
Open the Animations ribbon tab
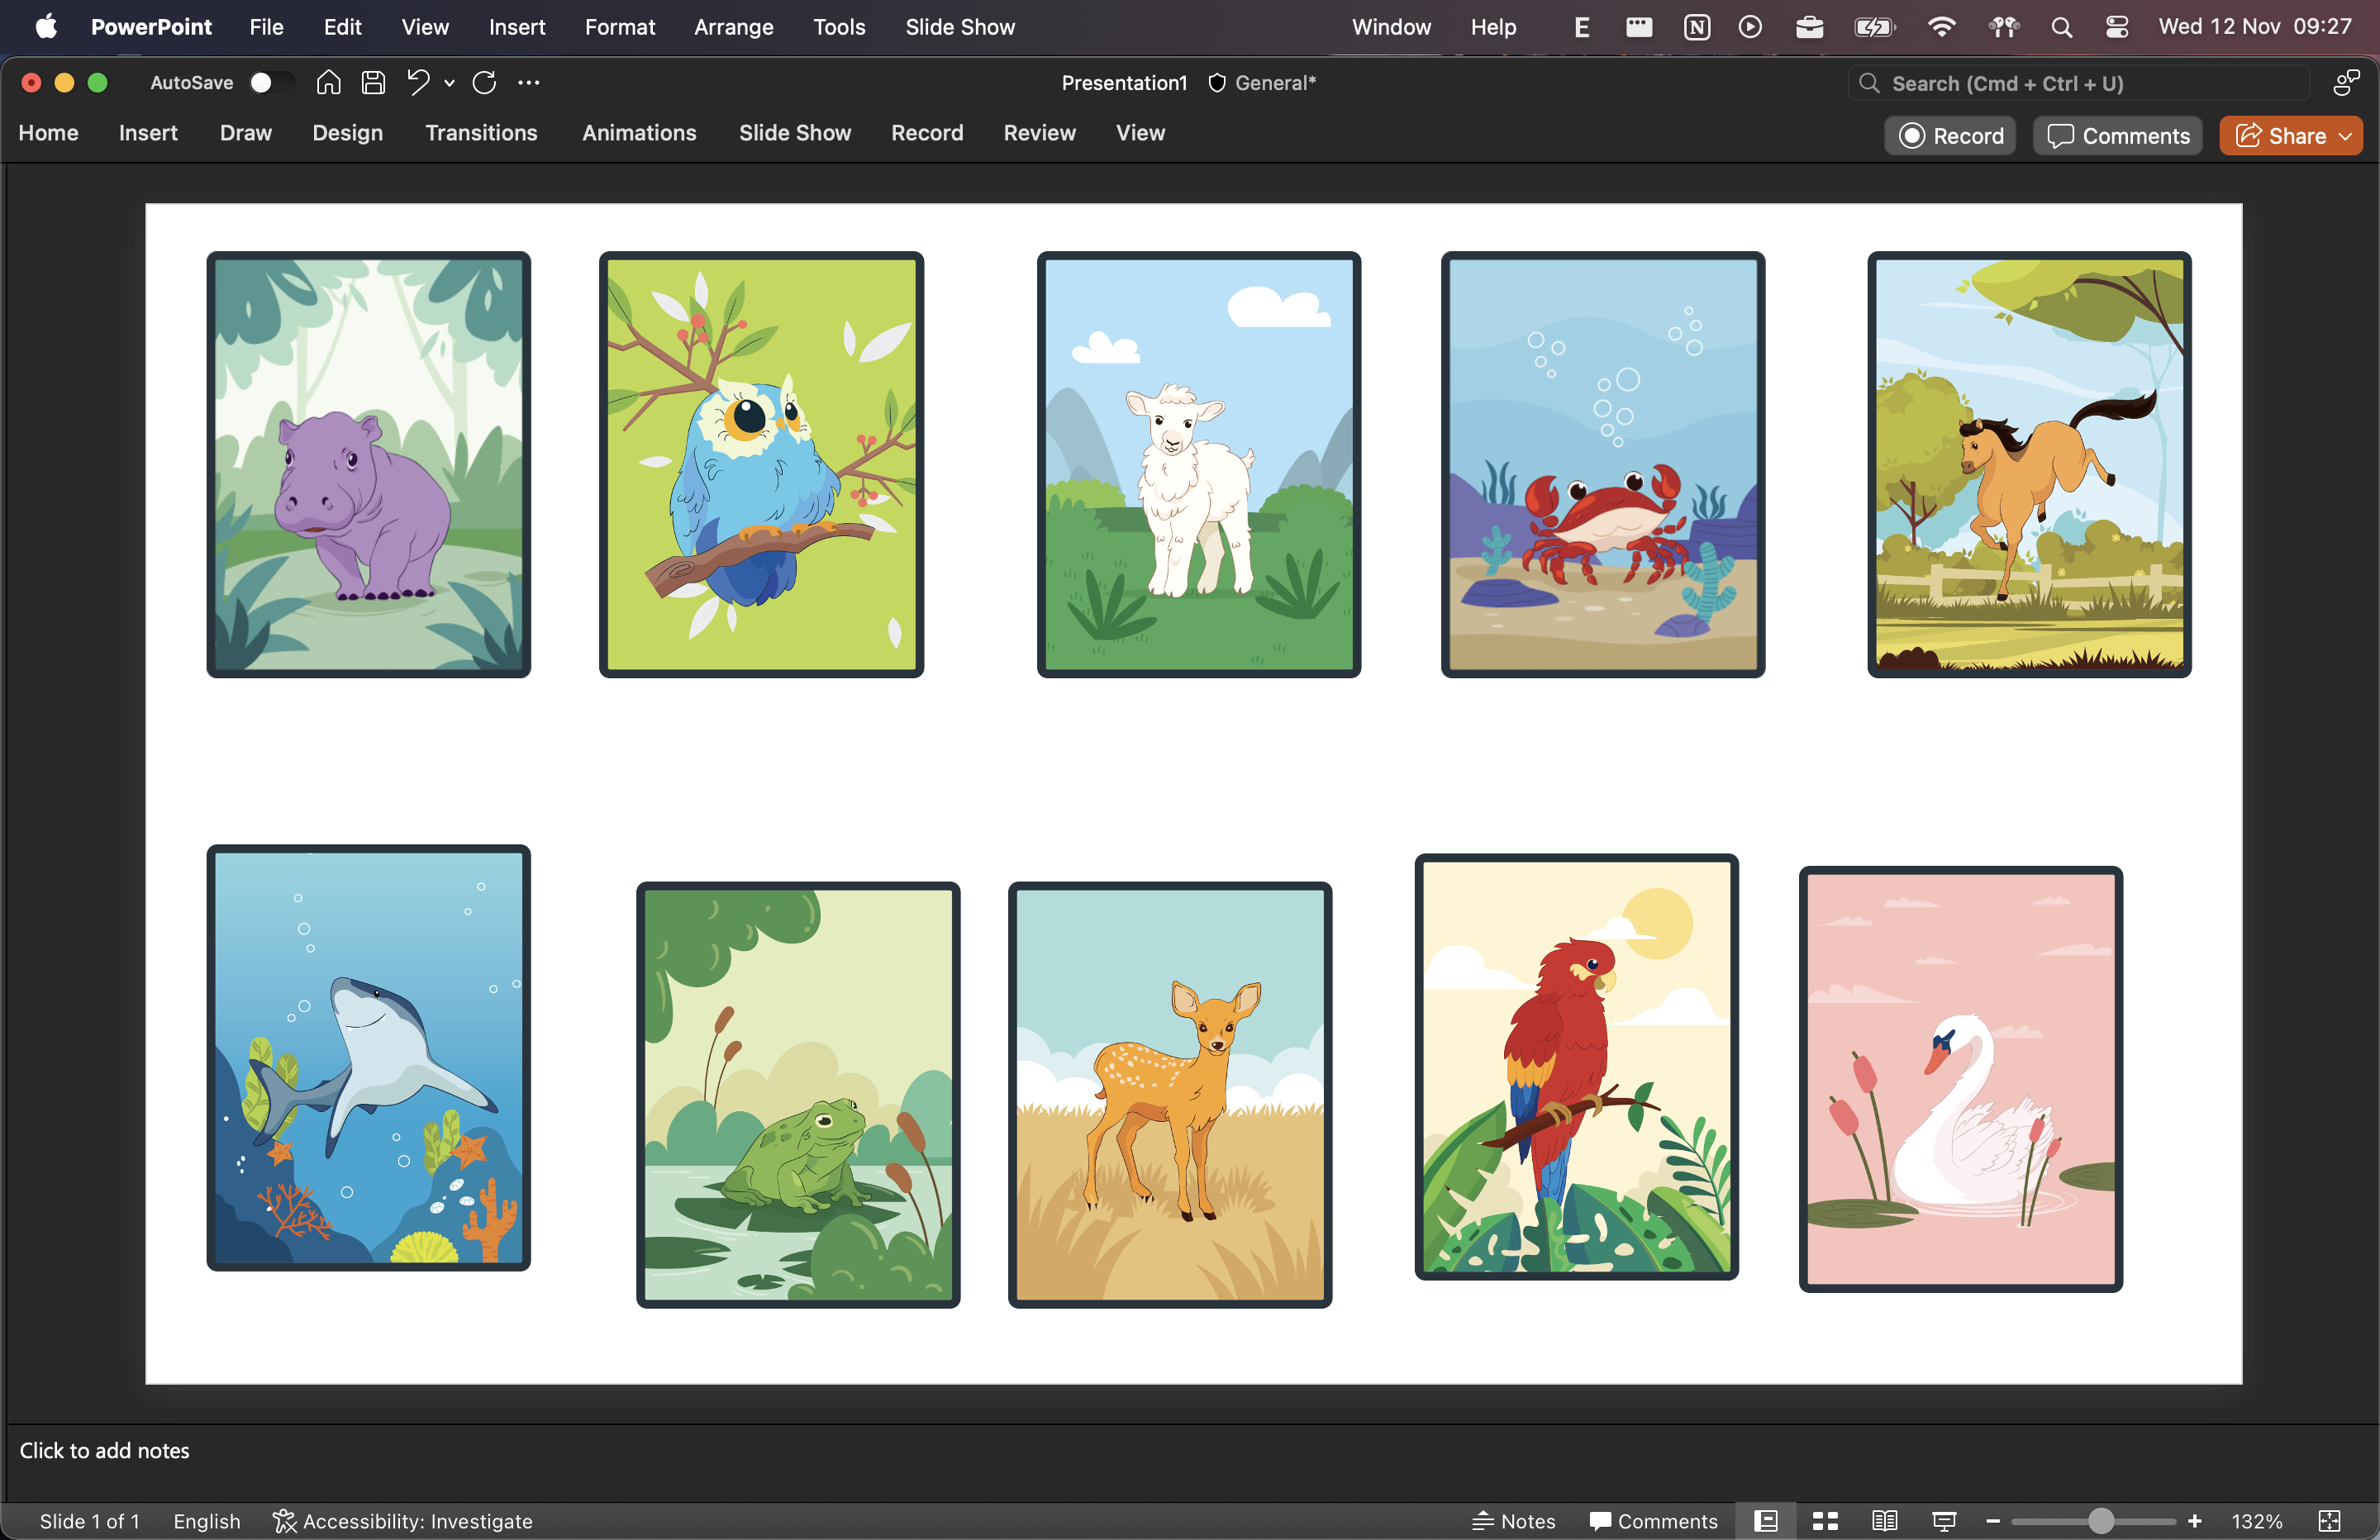639,133
